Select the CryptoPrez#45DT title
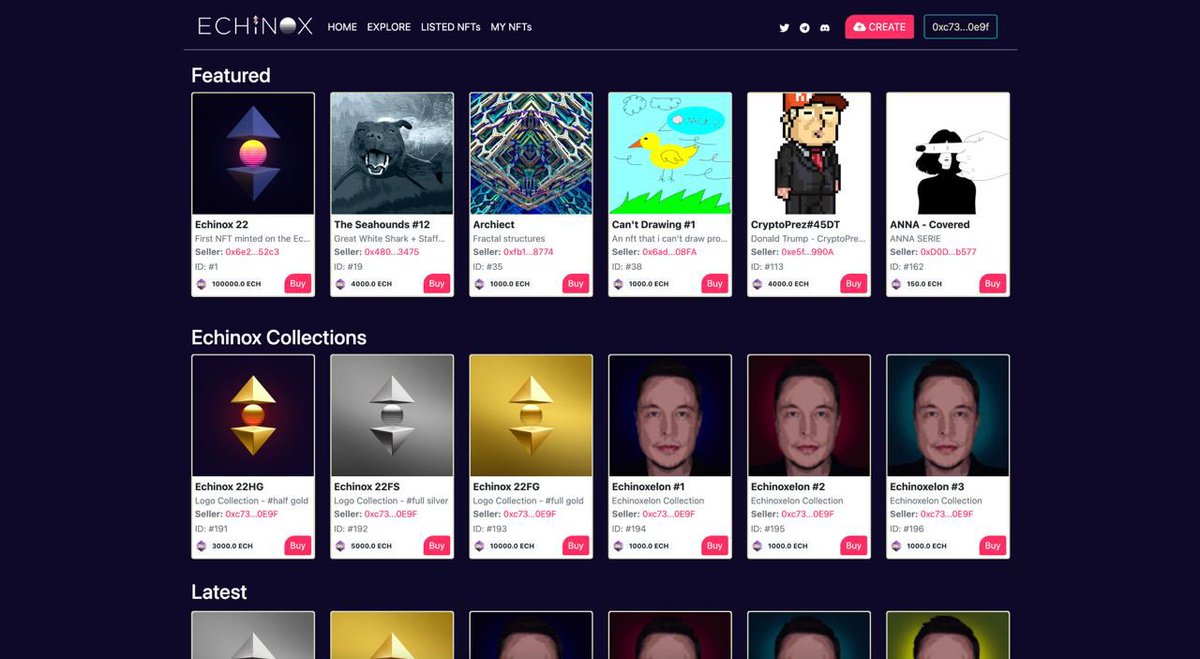This screenshot has height=659, width=1200. (795, 225)
